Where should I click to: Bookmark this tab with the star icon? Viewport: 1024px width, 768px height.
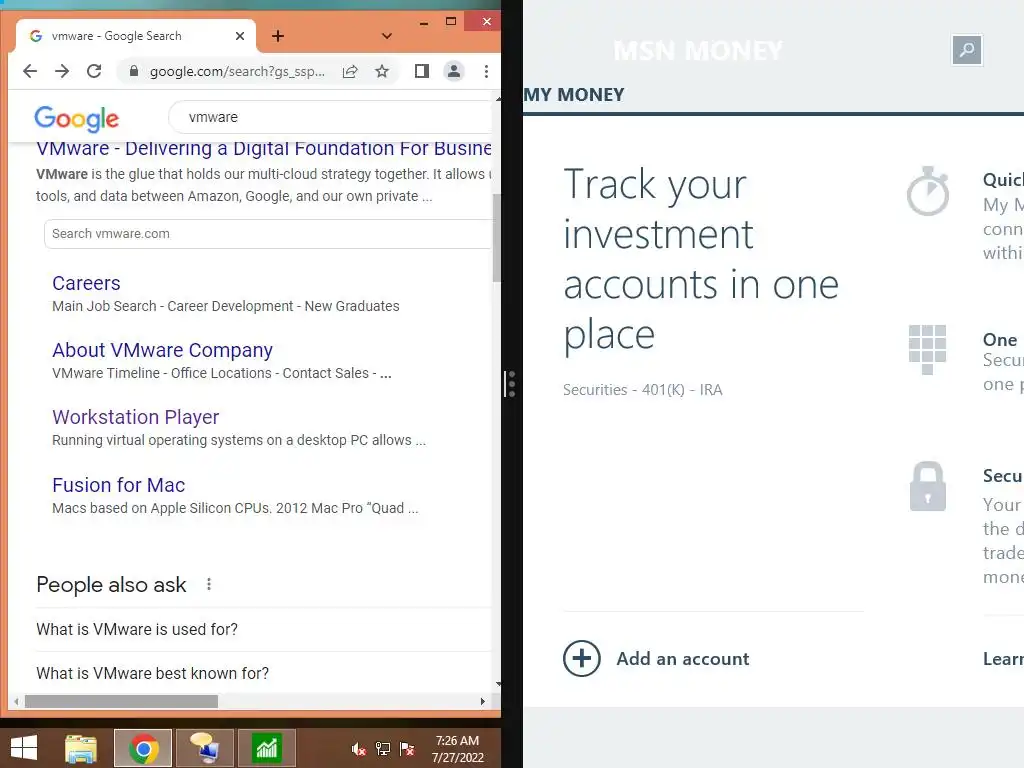click(x=382, y=71)
